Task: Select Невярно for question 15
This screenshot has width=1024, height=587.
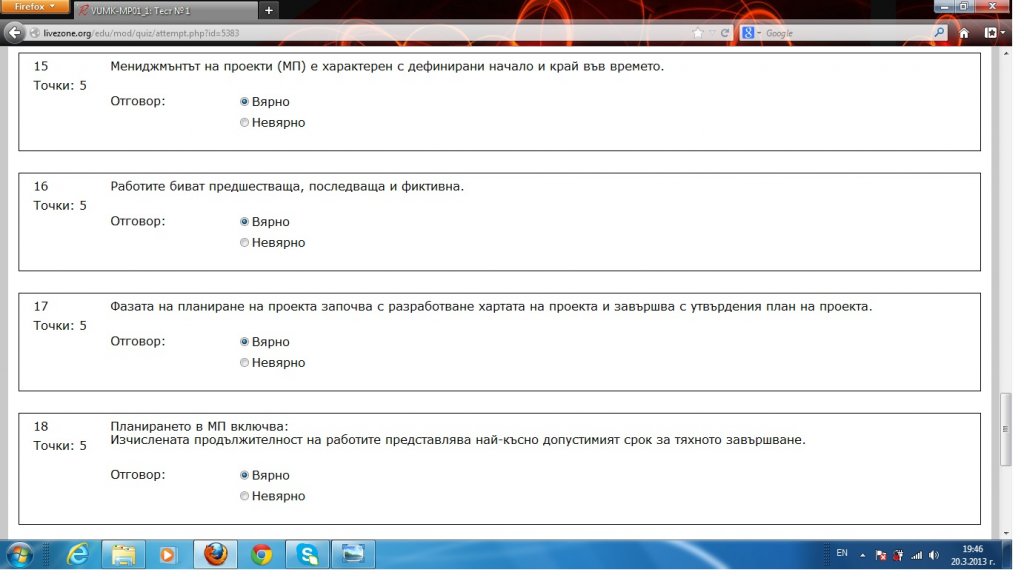Action: pyautogui.click(x=244, y=123)
